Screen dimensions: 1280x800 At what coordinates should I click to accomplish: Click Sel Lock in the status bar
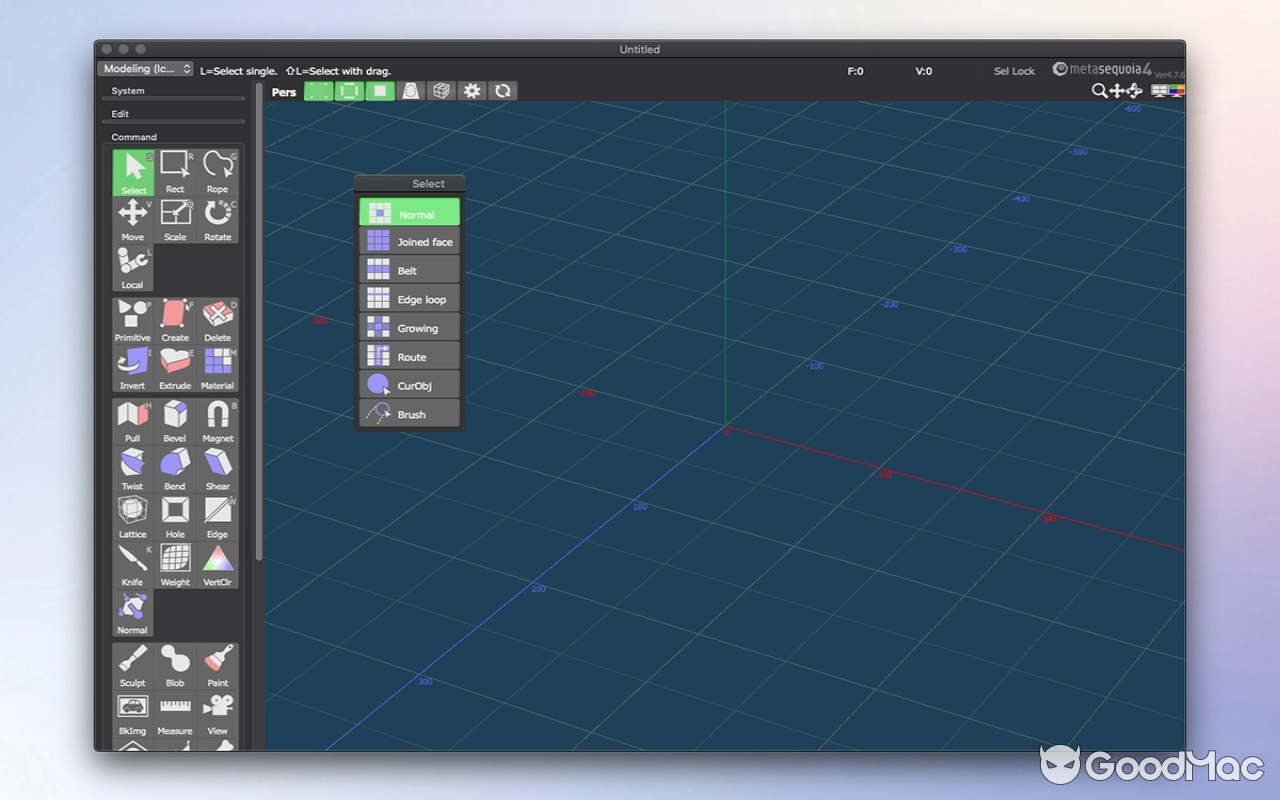click(1014, 71)
